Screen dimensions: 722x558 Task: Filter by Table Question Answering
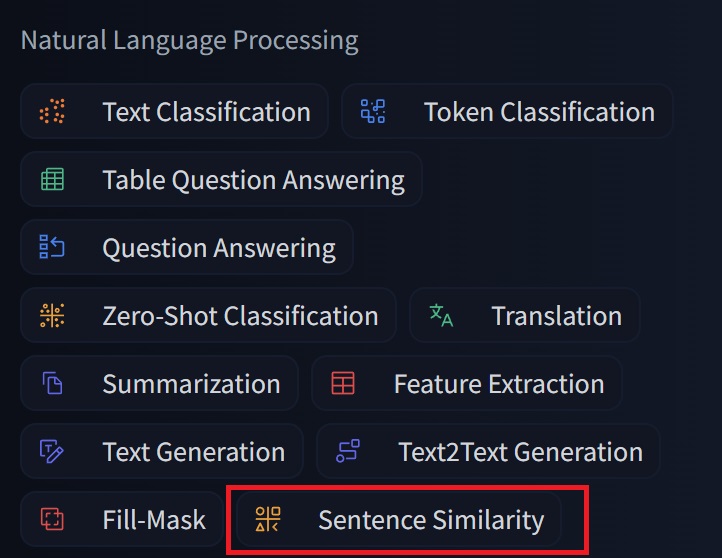[253, 180]
